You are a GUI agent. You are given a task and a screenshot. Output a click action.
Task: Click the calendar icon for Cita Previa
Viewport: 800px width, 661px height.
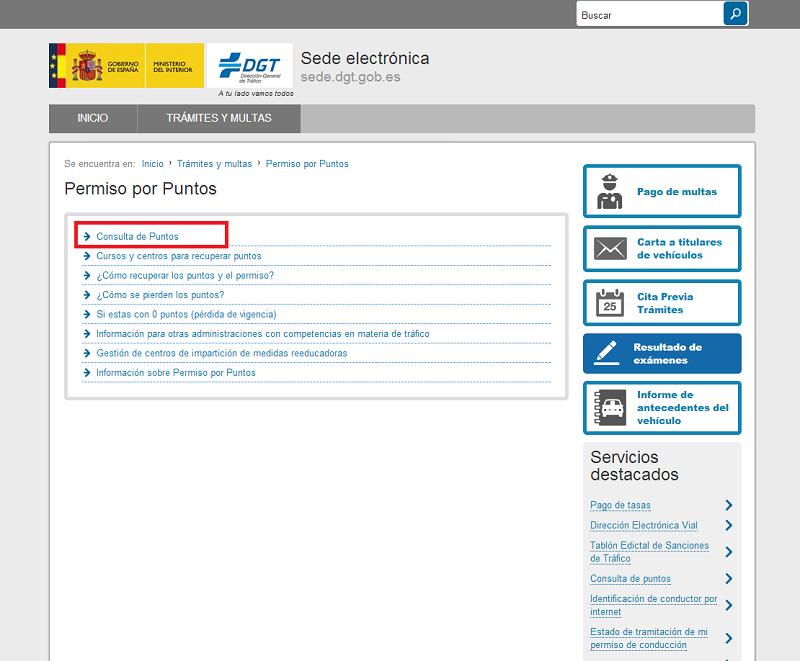click(609, 303)
